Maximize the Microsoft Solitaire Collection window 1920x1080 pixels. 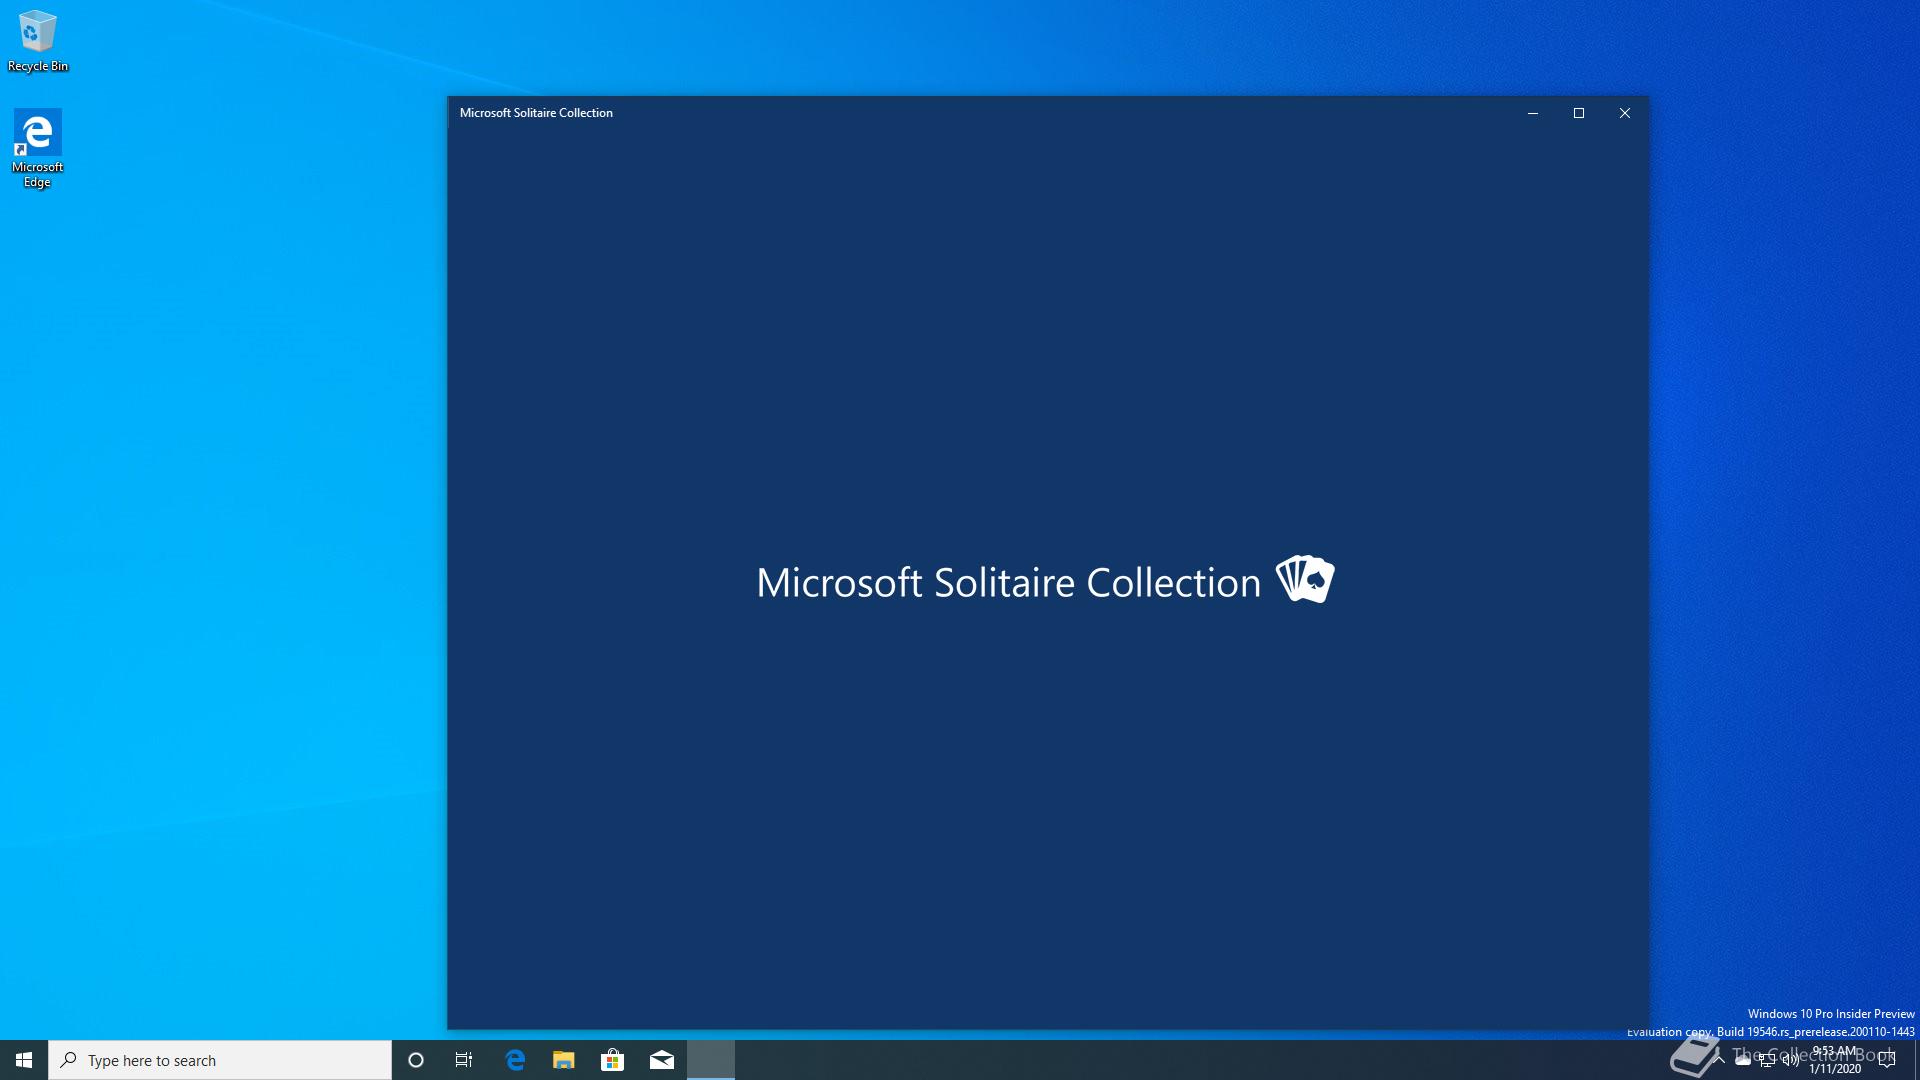pos(1579,113)
